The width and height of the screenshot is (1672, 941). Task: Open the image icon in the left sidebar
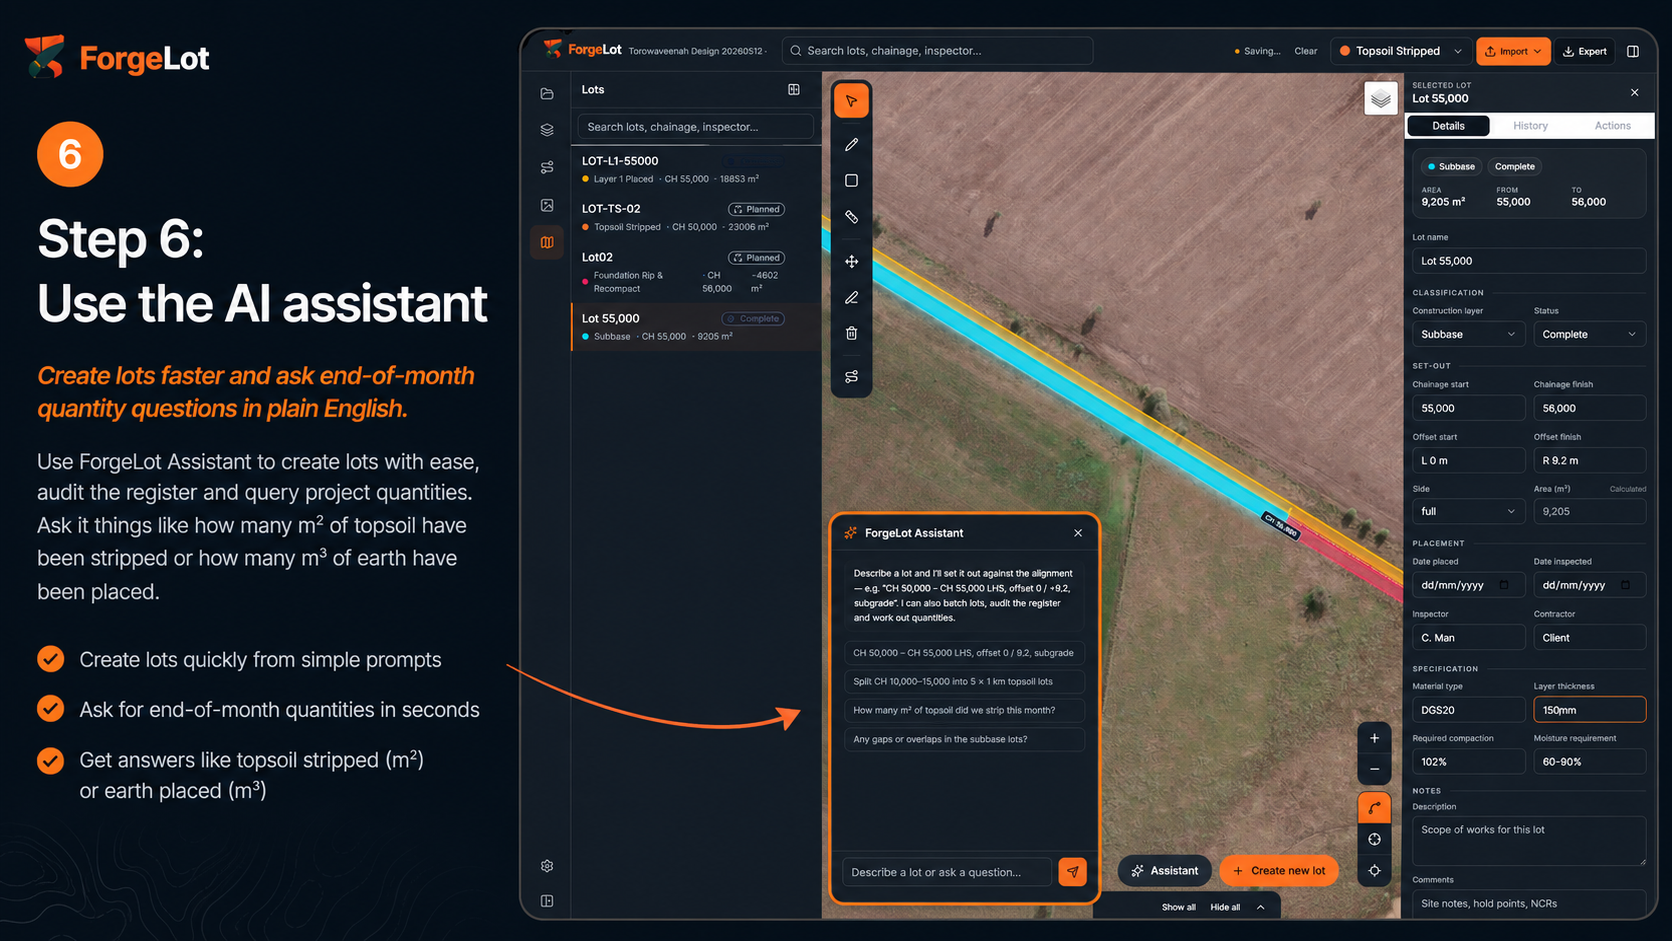547,205
